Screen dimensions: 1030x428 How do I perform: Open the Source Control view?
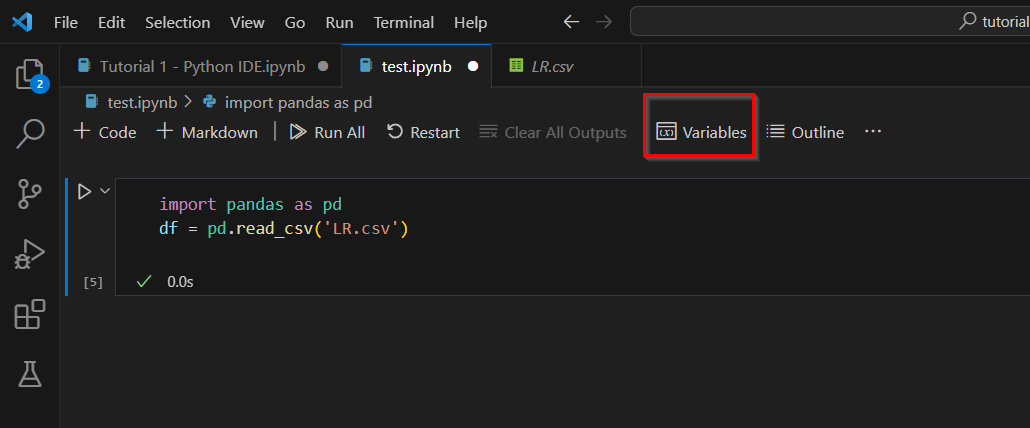(30, 194)
